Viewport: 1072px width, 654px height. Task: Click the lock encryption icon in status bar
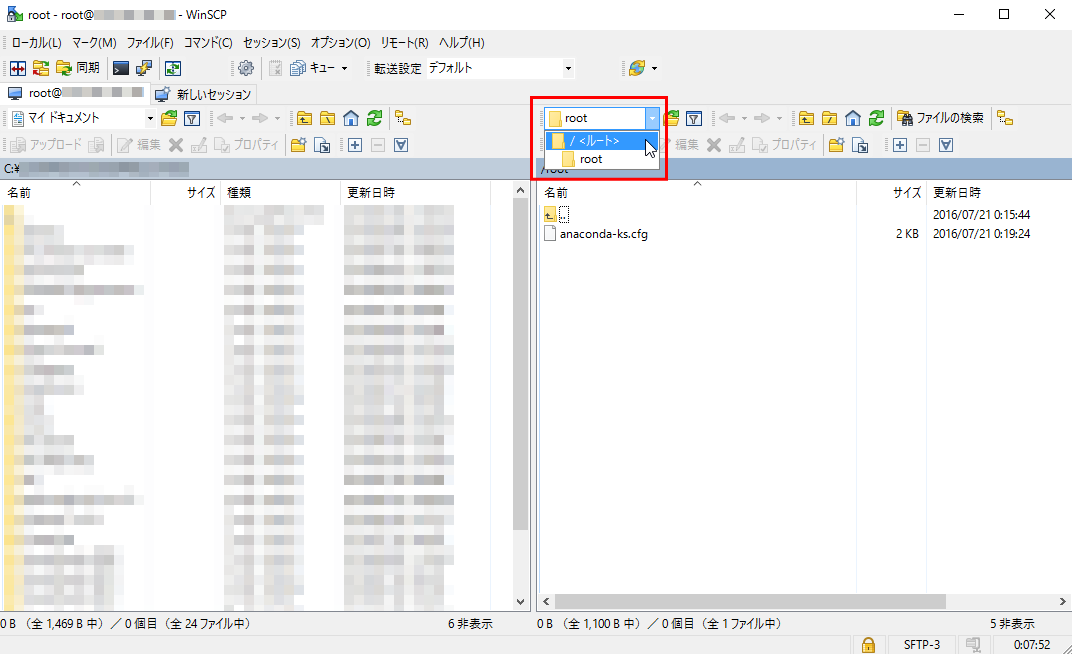click(x=868, y=644)
